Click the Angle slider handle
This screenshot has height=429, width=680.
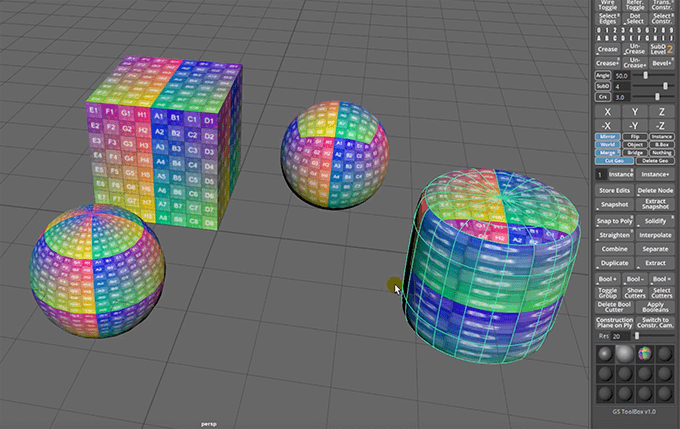[645, 75]
